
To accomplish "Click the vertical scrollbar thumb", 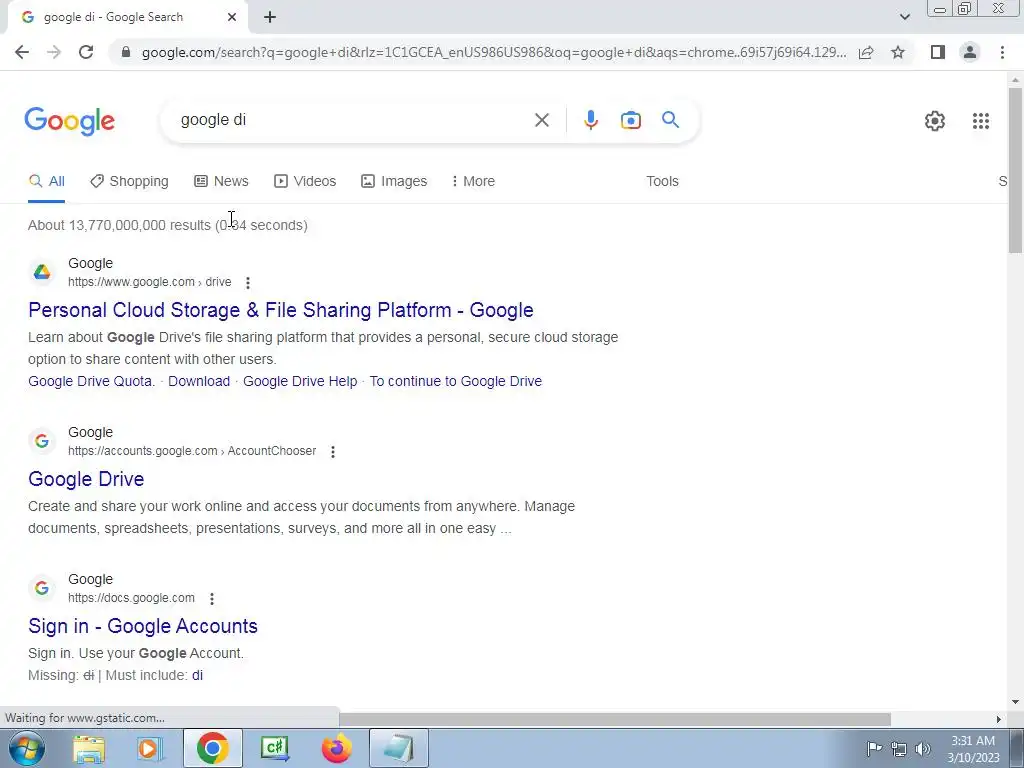I will [x=1015, y=170].
